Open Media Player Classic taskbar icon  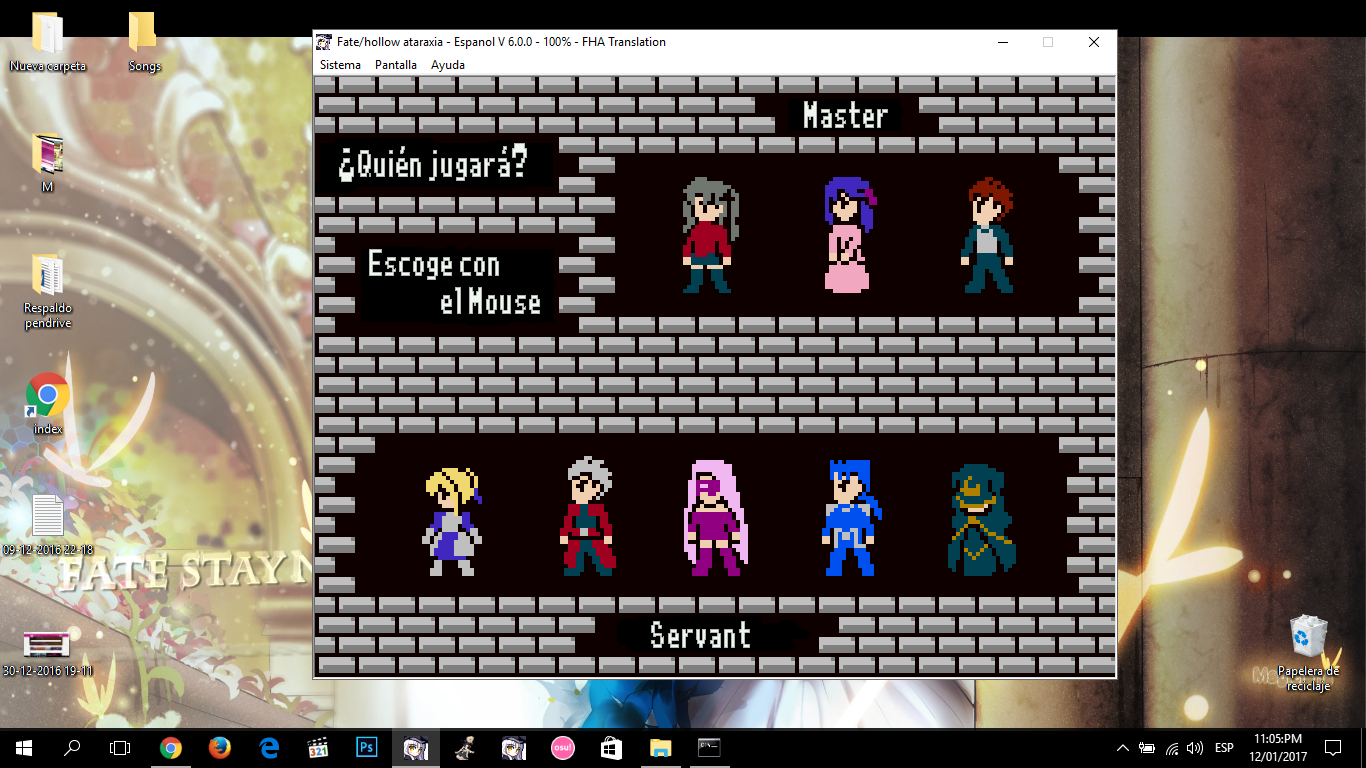point(318,747)
